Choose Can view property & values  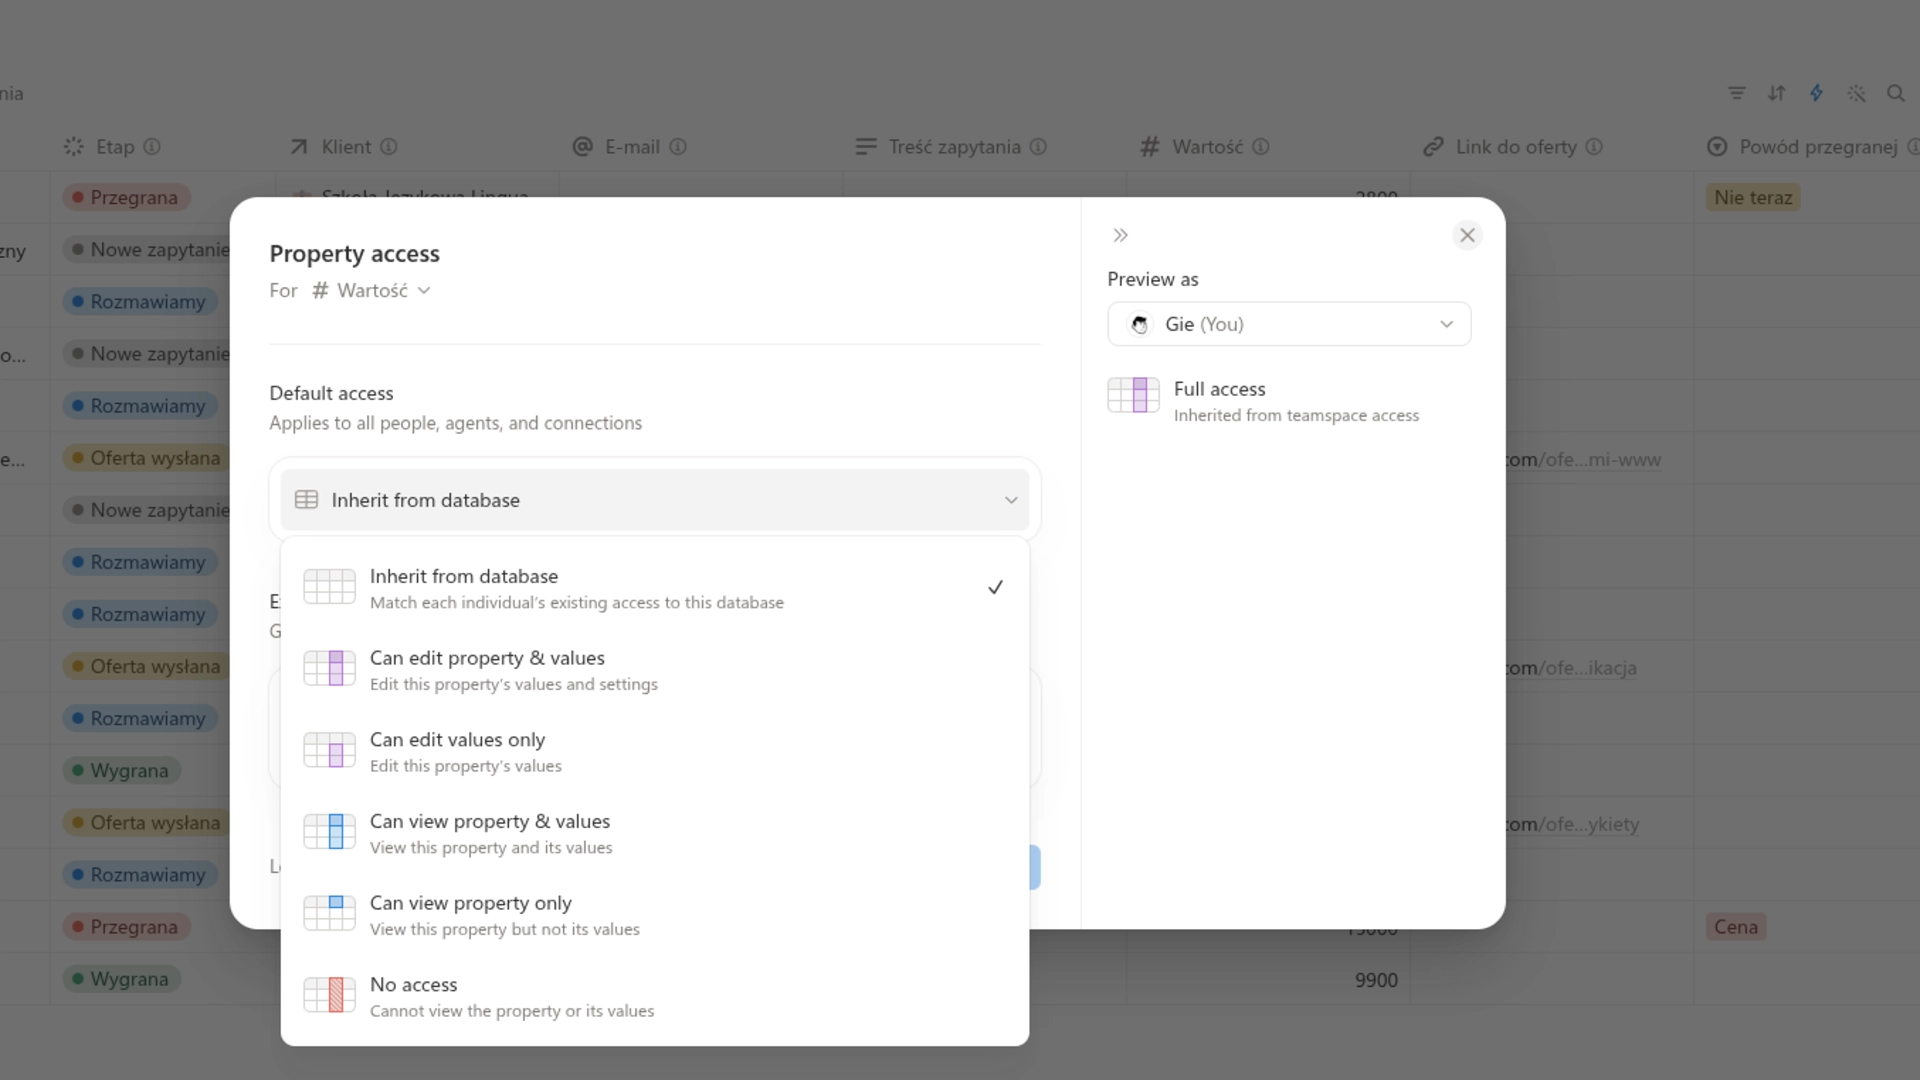(655, 833)
